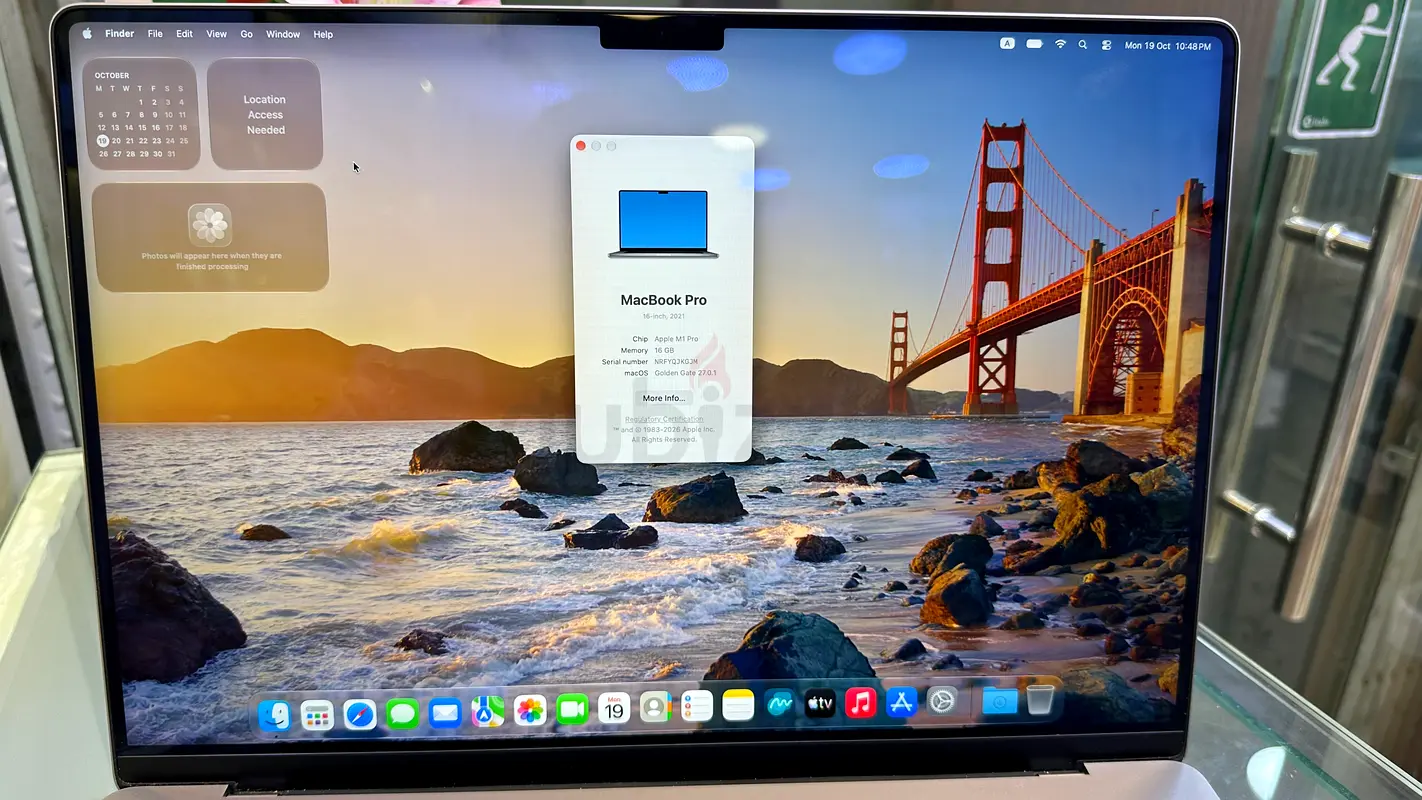Open the Mail app in Dock
The image size is (1422, 800).
[x=445, y=713]
